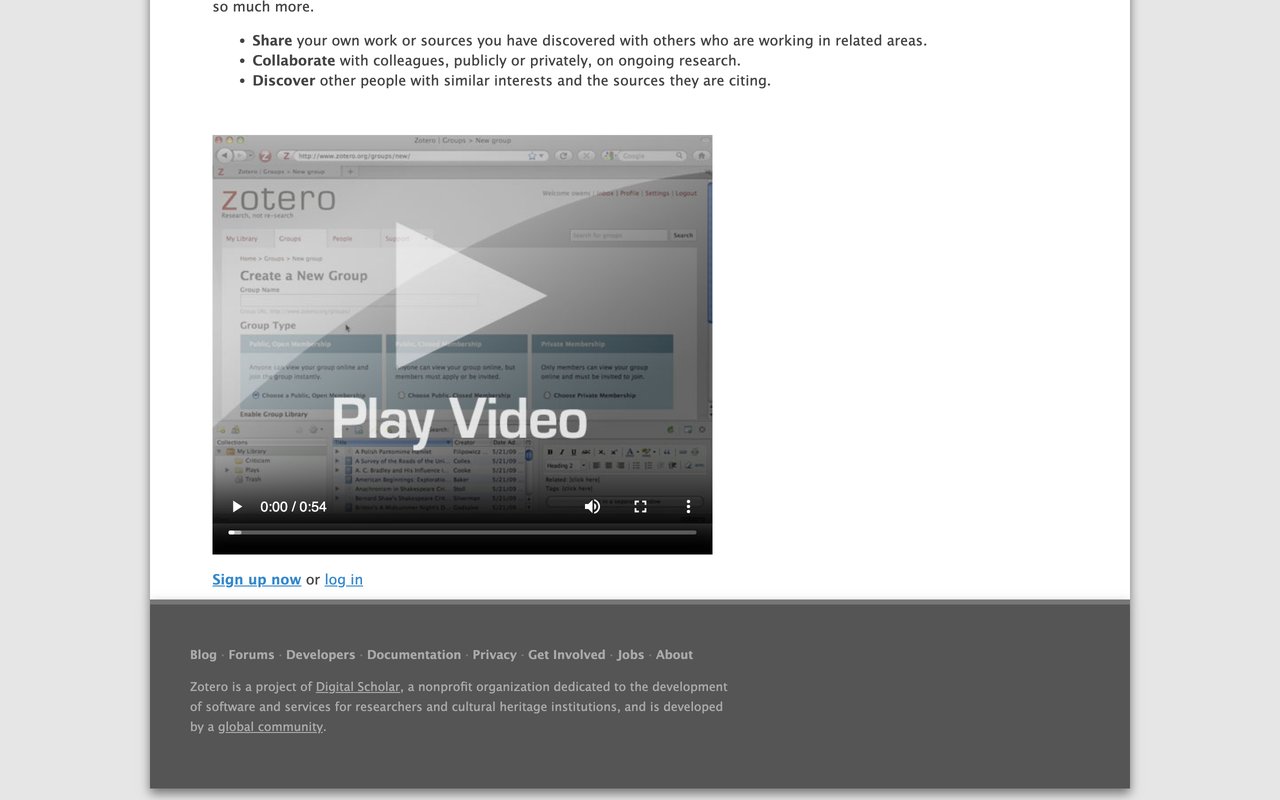Click the bold word "Collaborate" in the list
Screen dimensions: 1280x800
click(294, 61)
